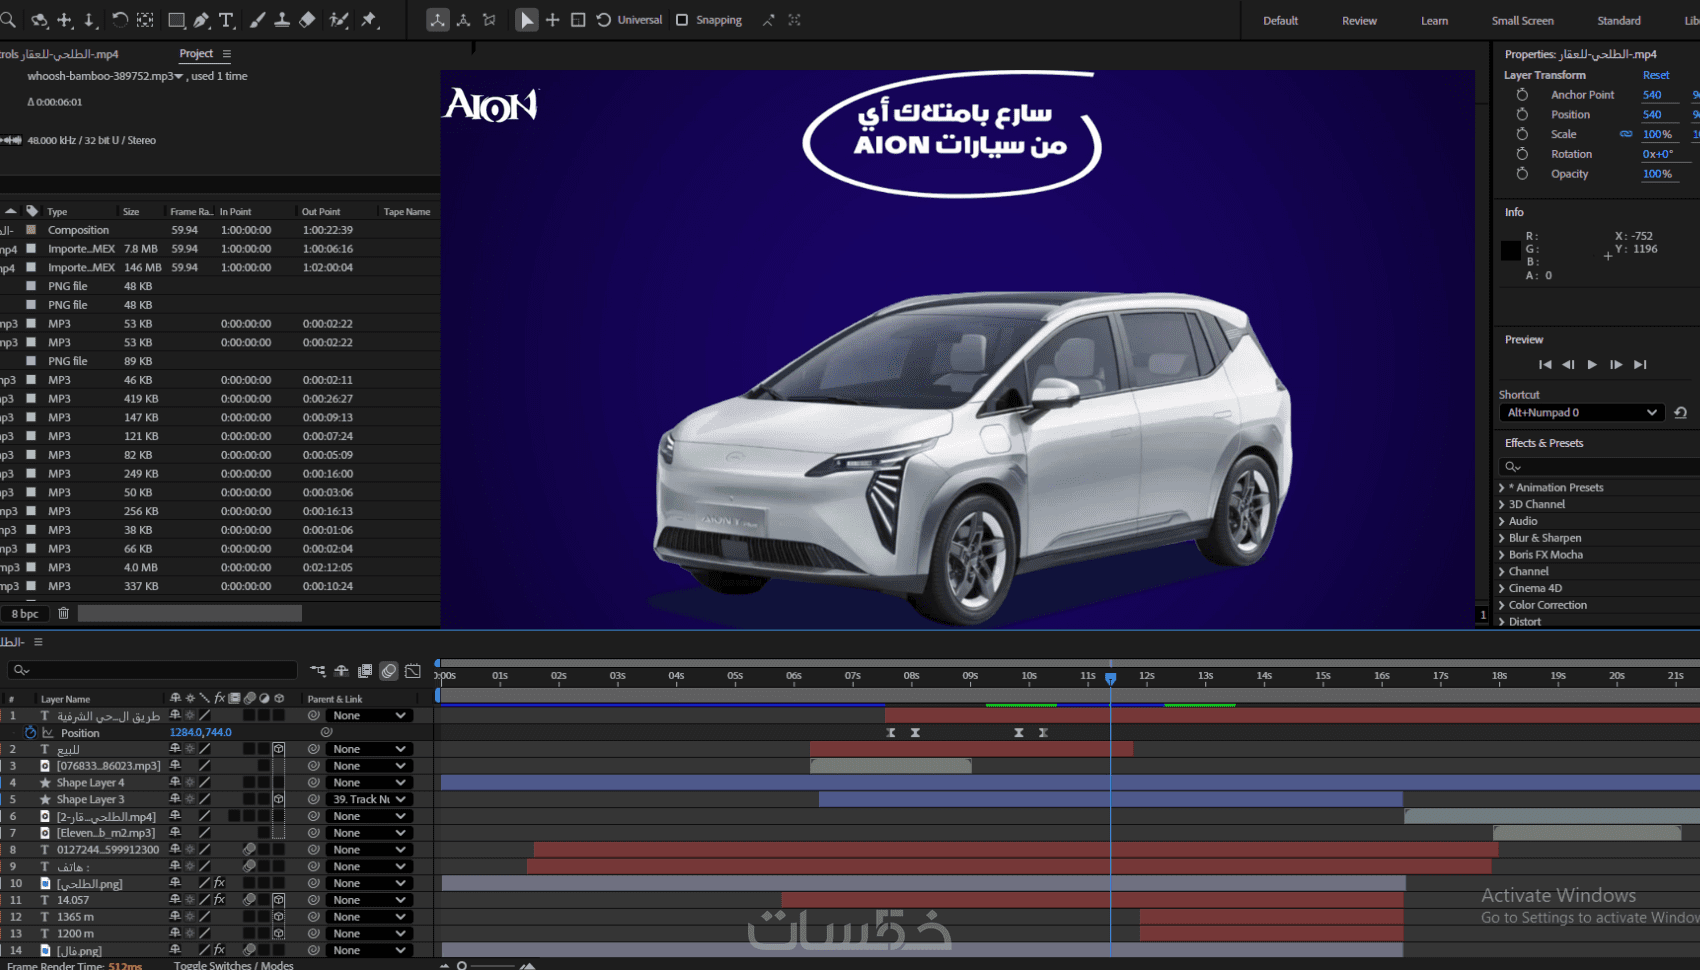The image size is (1700, 970).
Task: Click the Anchor Point stopwatch icon
Action: (x=1522, y=95)
